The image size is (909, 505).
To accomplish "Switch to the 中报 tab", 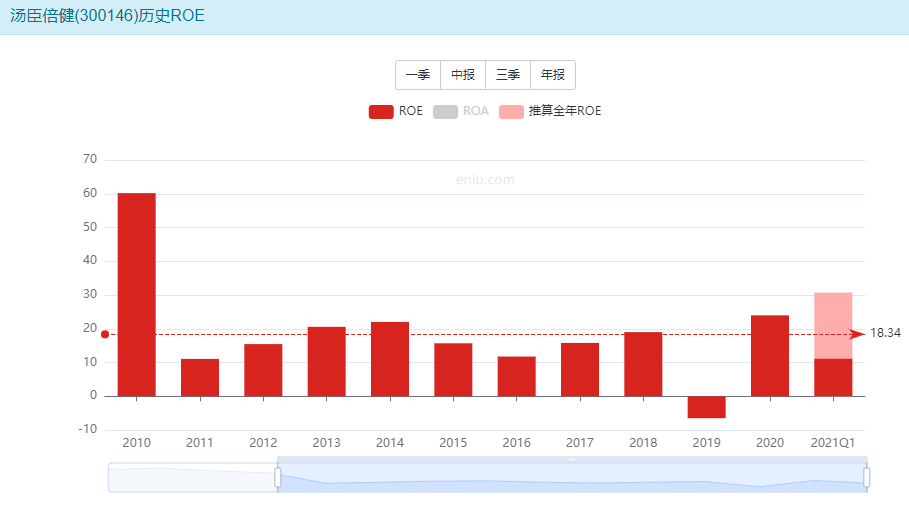I will [x=463, y=75].
